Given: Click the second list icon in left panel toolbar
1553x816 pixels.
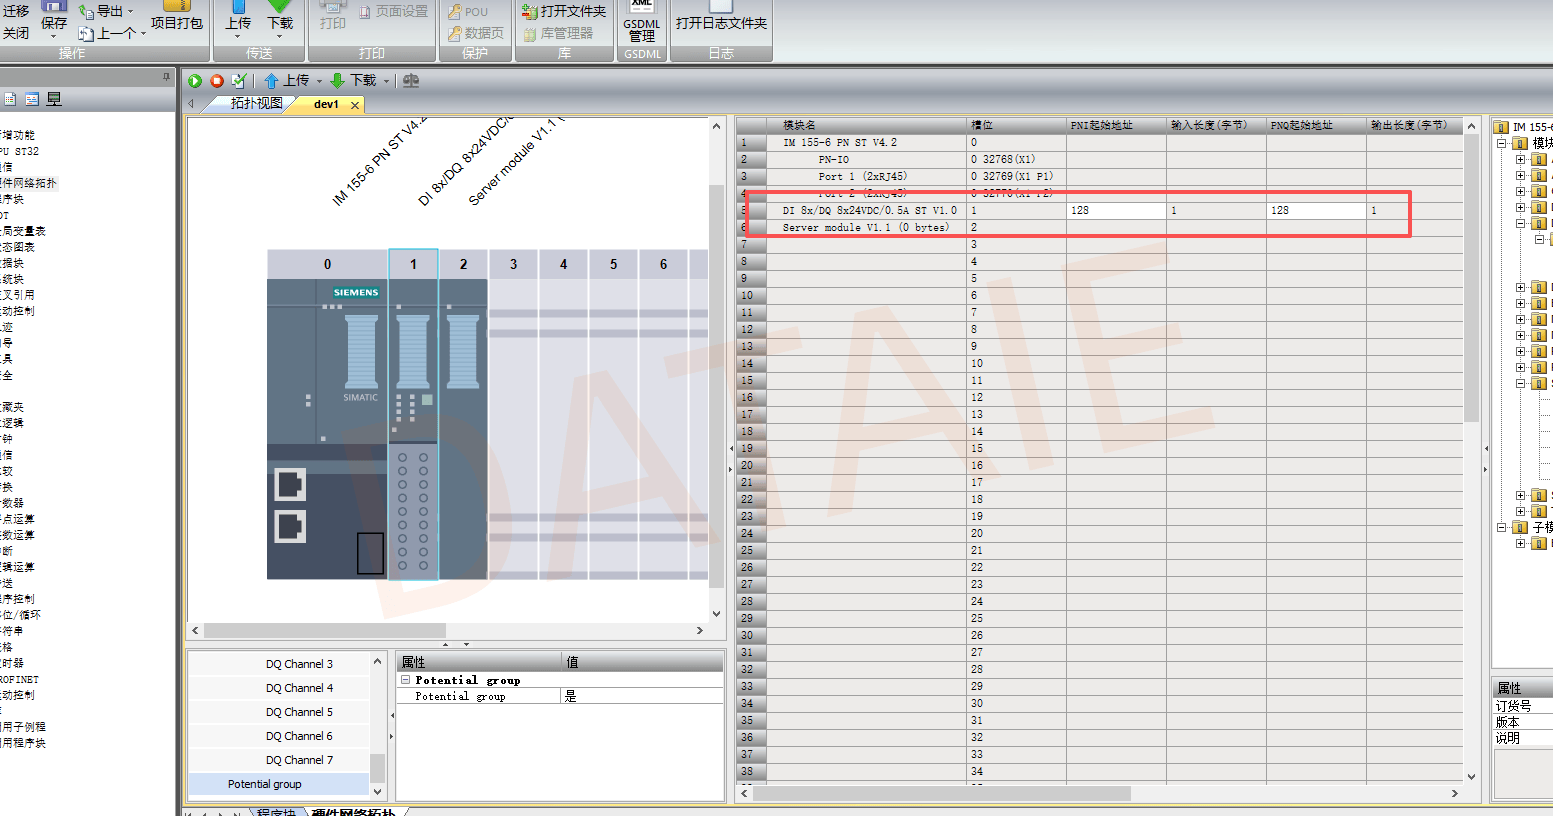Looking at the screenshot, I should click(x=32, y=99).
